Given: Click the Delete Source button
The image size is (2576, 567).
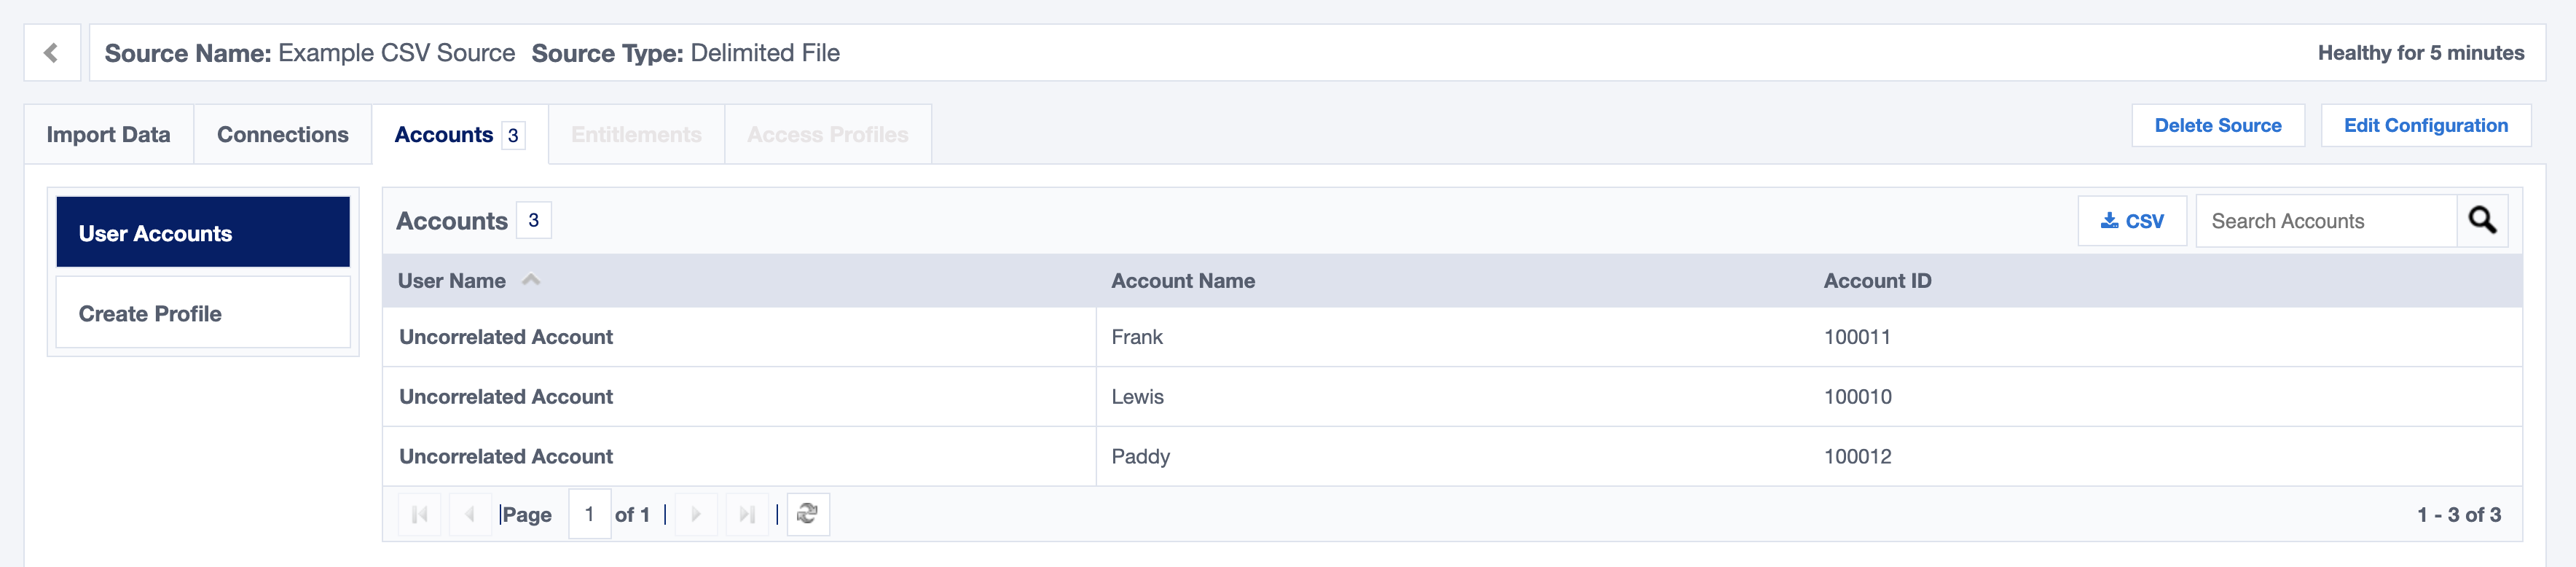Looking at the screenshot, I should pos(2219,125).
